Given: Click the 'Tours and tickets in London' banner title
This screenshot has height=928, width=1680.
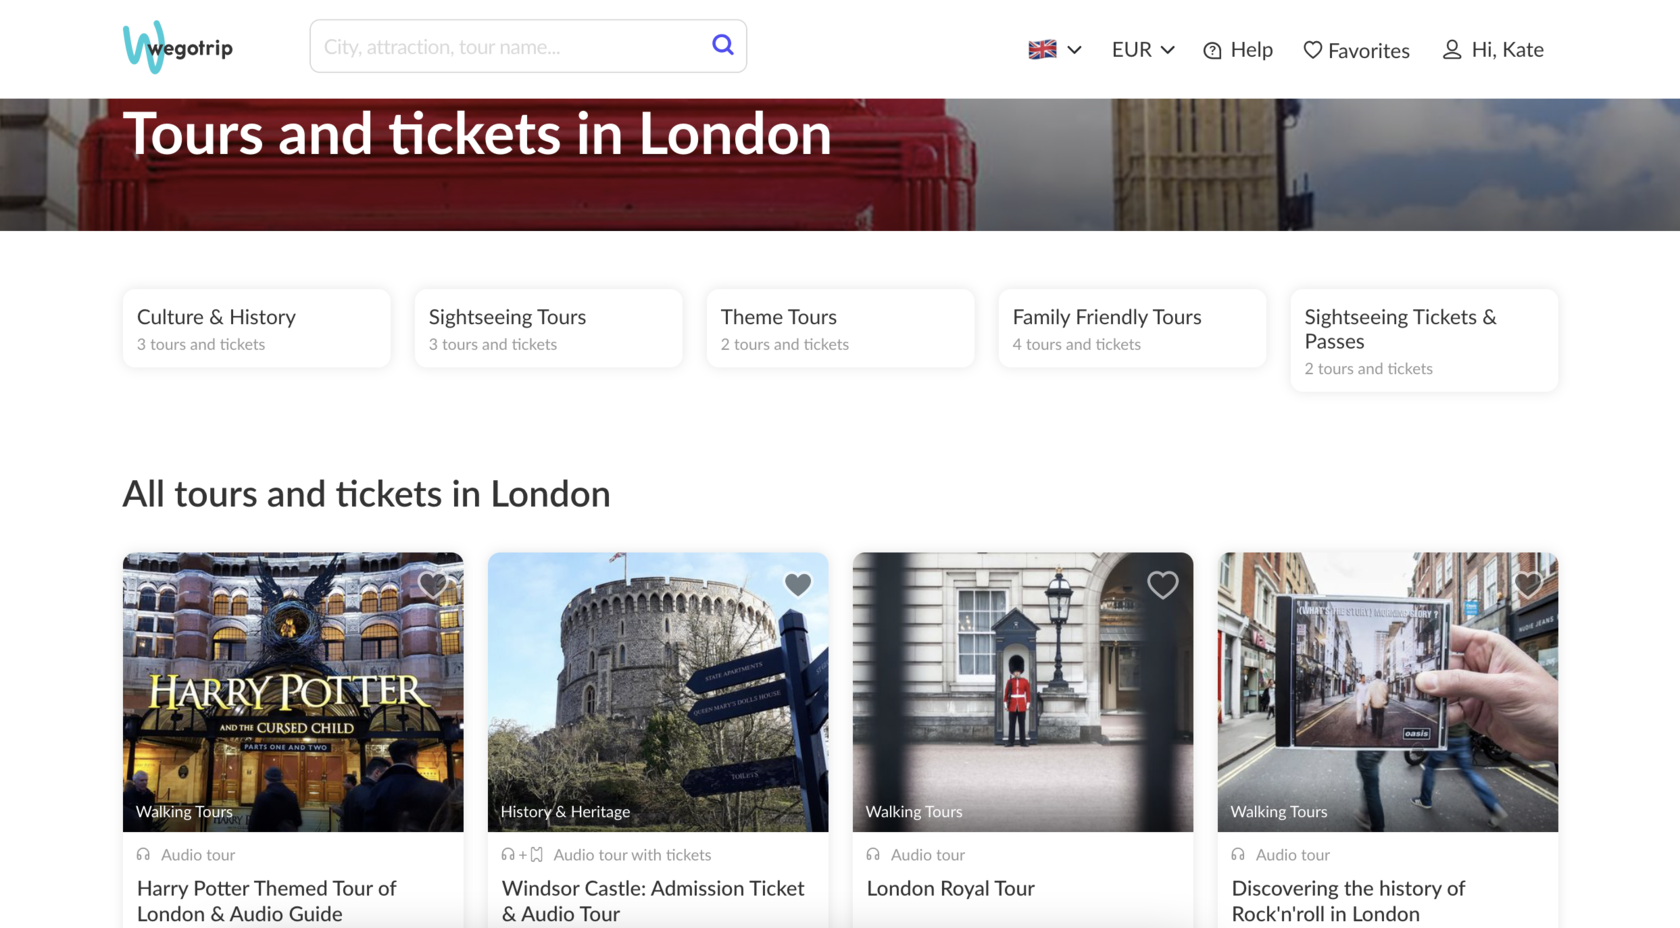Looking at the screenshot, I should click(477, 134).
